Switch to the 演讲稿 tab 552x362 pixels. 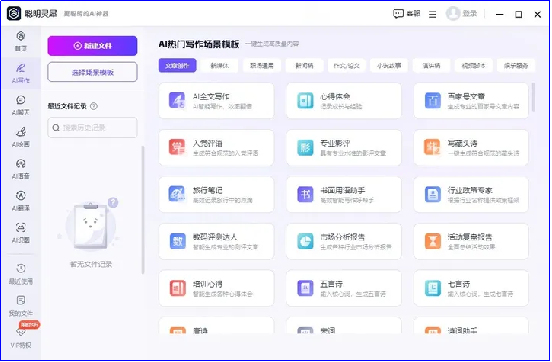pyautogui.click(x=431, y=65)
